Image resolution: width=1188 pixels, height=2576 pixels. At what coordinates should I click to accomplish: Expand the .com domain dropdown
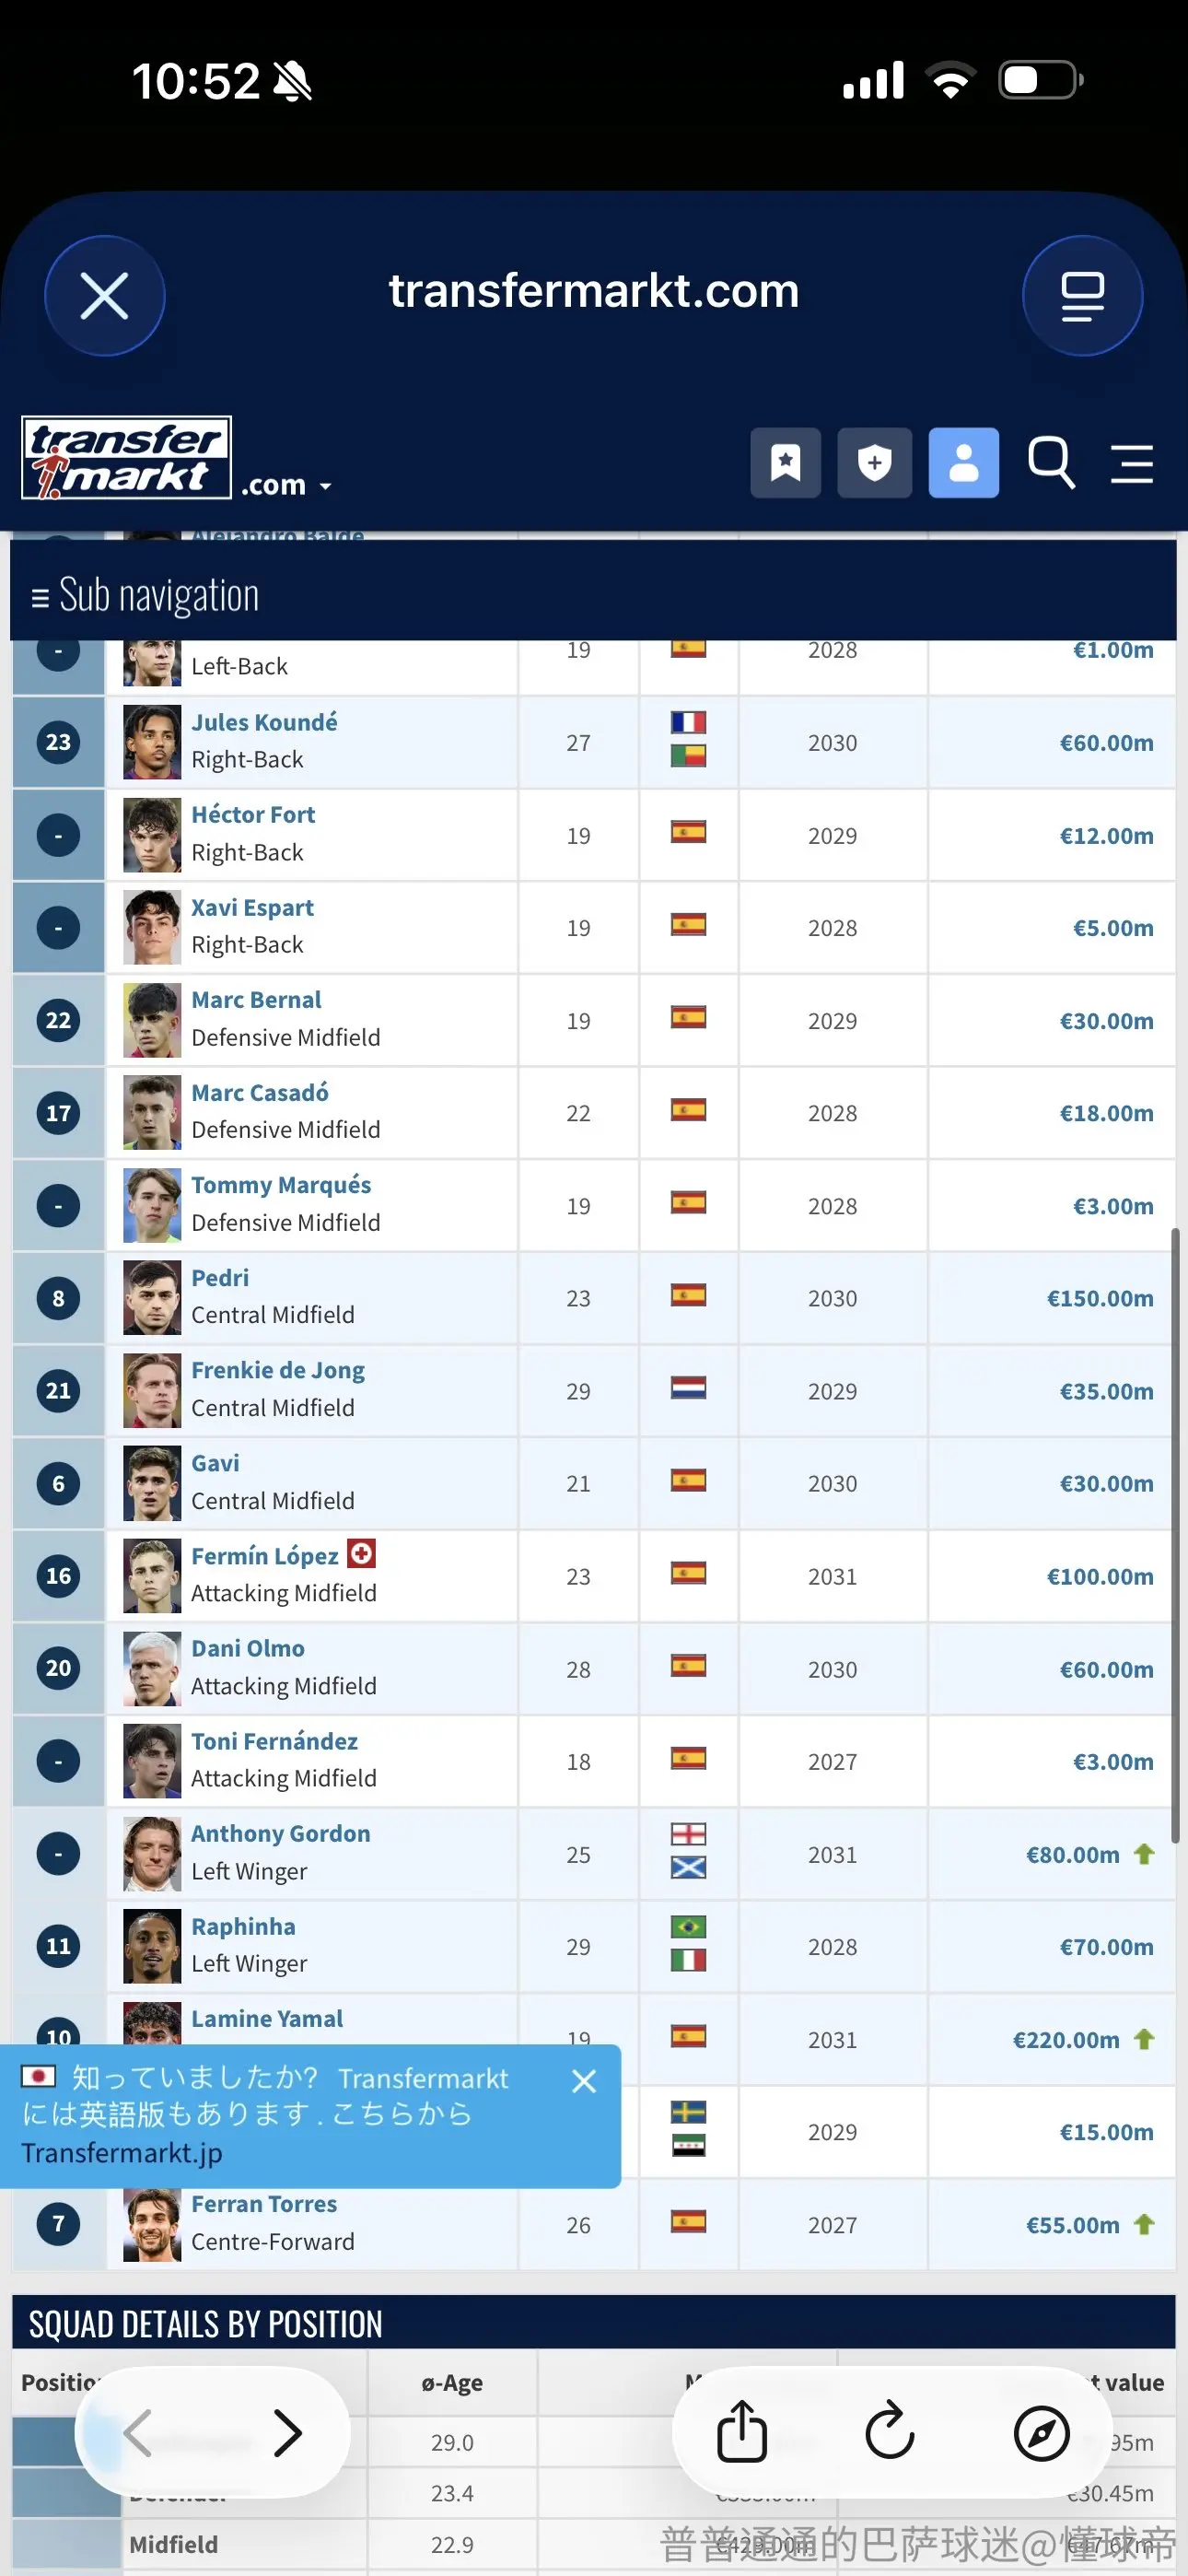pyautogui.click(x=286, y=485)
